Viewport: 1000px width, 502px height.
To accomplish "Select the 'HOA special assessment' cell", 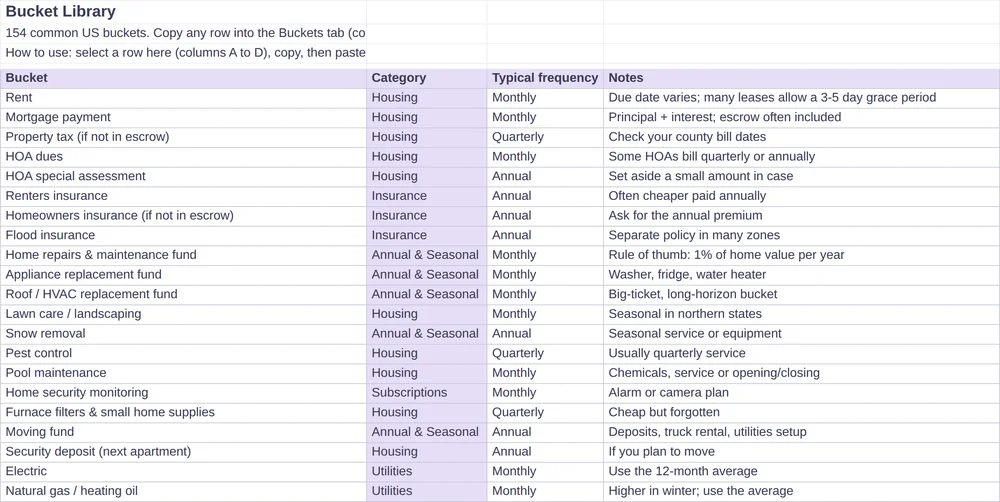I will tap(183, 177).
